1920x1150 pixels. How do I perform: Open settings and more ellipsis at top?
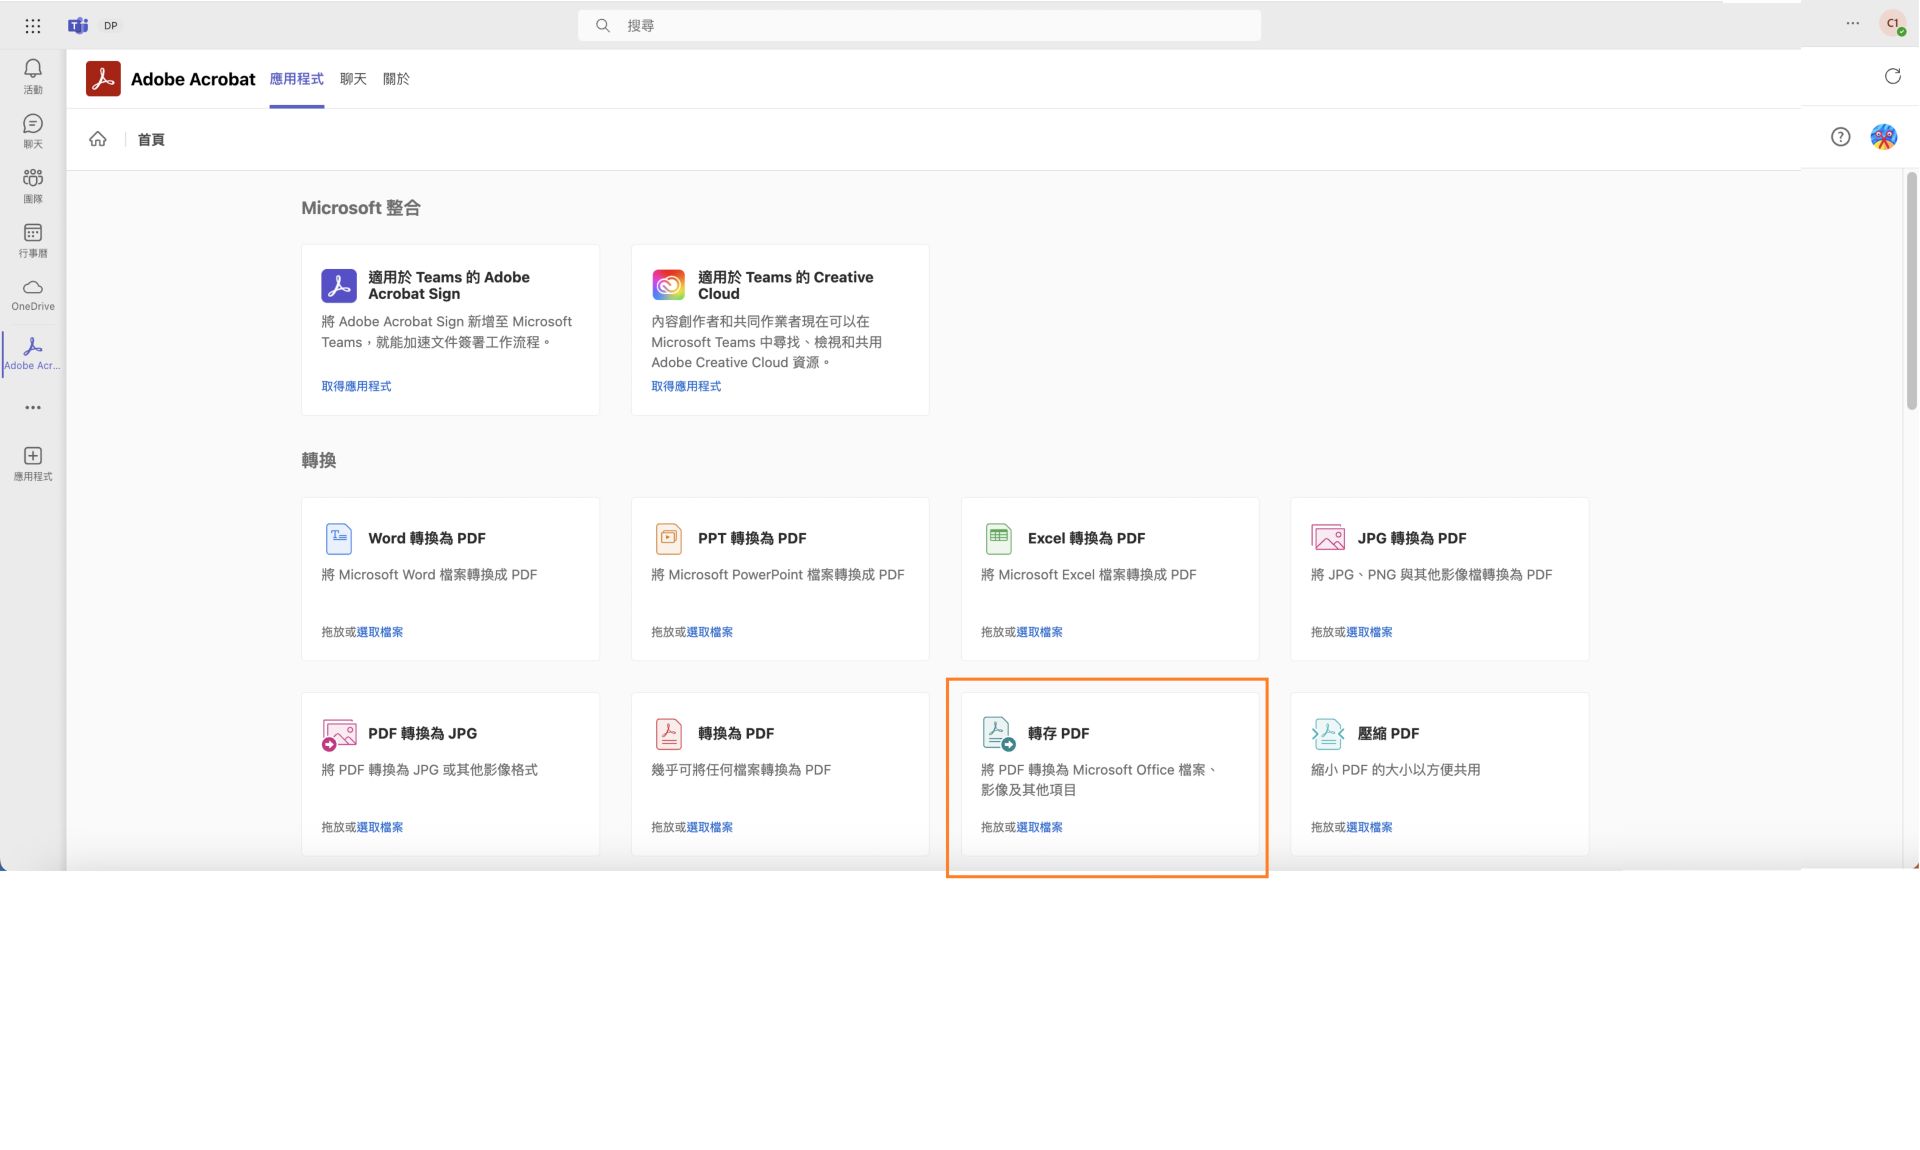(x=1852, y=24)
